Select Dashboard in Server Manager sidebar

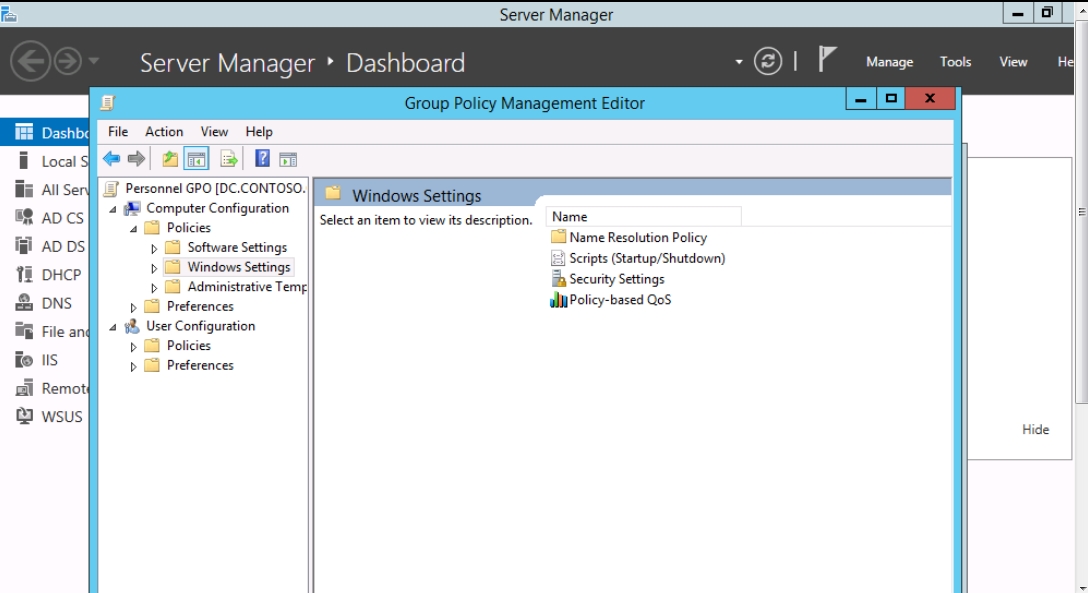(x=45, y=132)
